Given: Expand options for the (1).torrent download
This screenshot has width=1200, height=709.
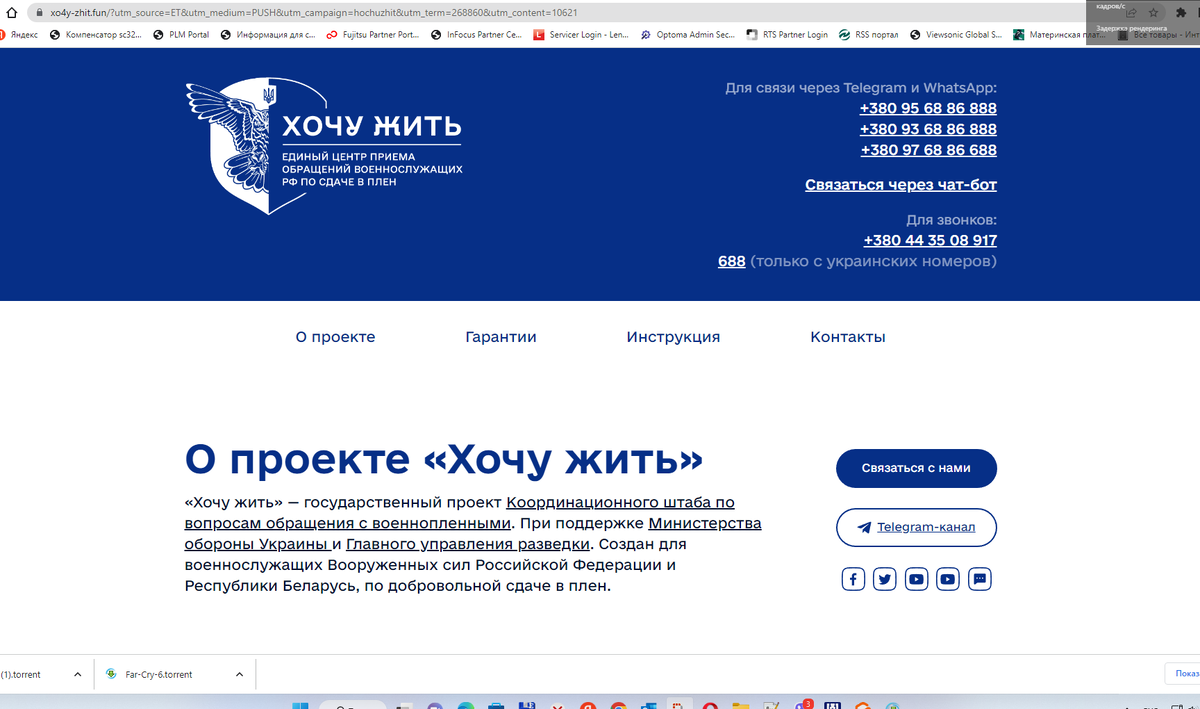Looking at the screenshot, I should pyautogui.click(x=78, y=675).
